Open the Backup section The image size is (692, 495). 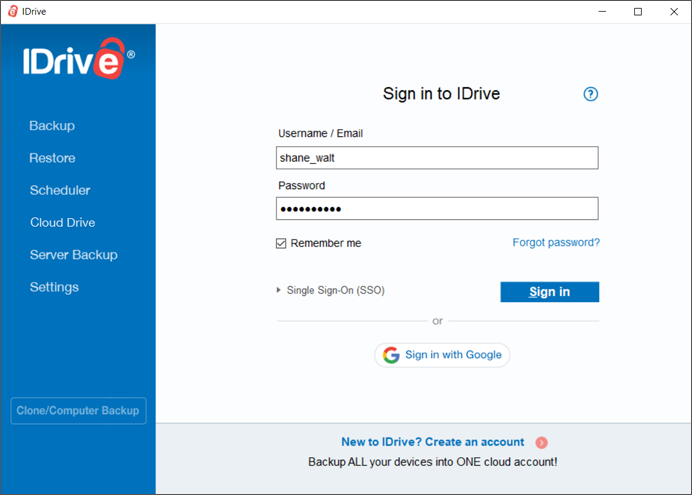[52, 126]
